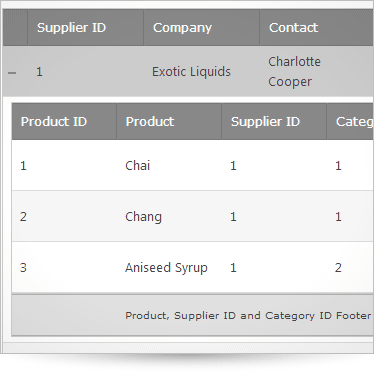Select the Chai product row

point(192,165)
